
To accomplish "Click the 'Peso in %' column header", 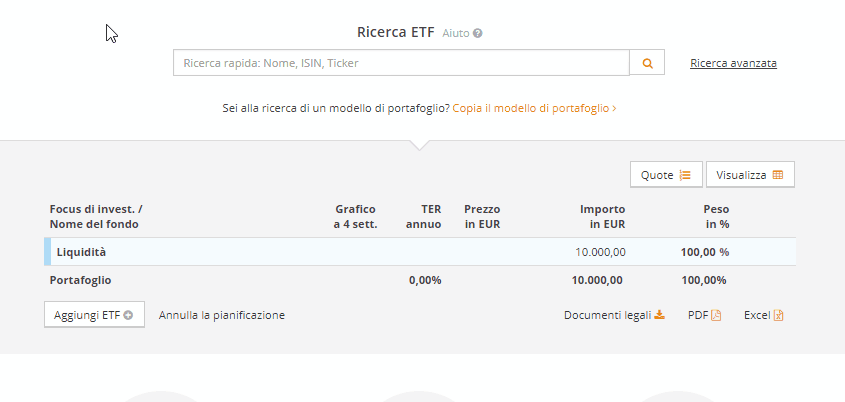I will click(716, 216).
